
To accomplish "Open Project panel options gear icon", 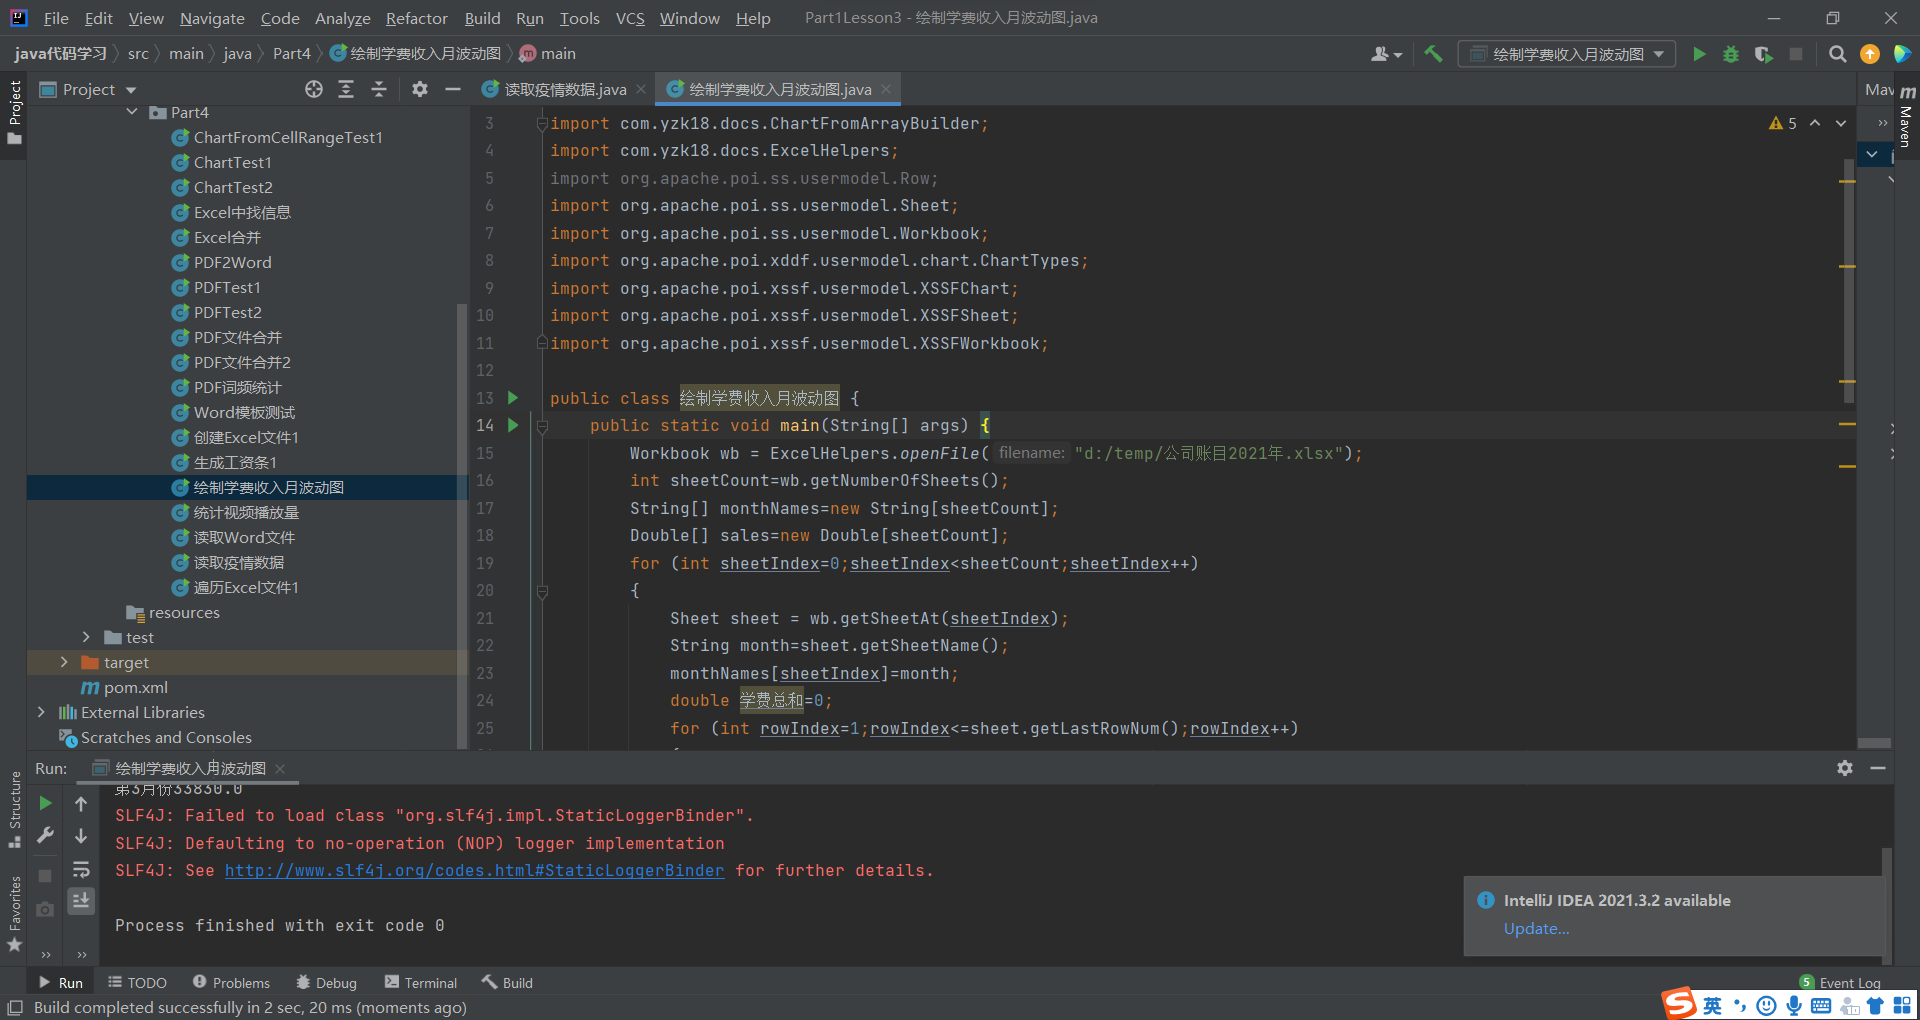I will 419,89.
